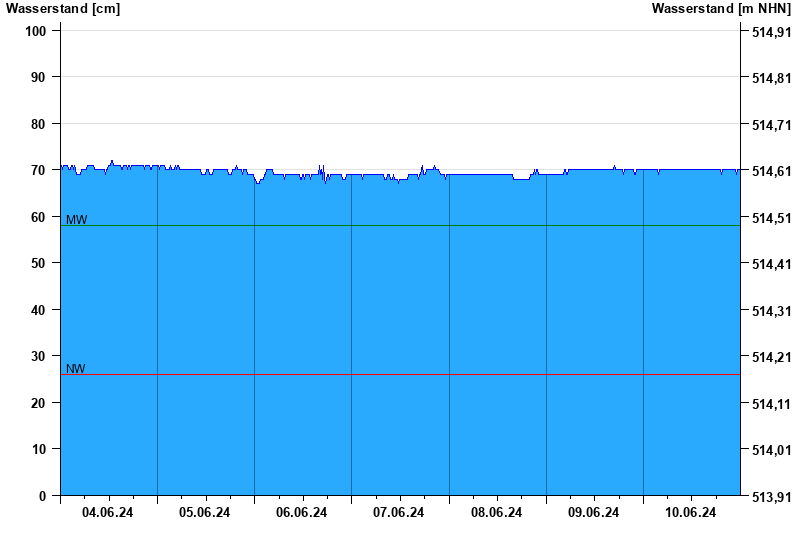800x550 pixels.
Task: Click the 514,21 value on right axis
Action: pos(771,357)
